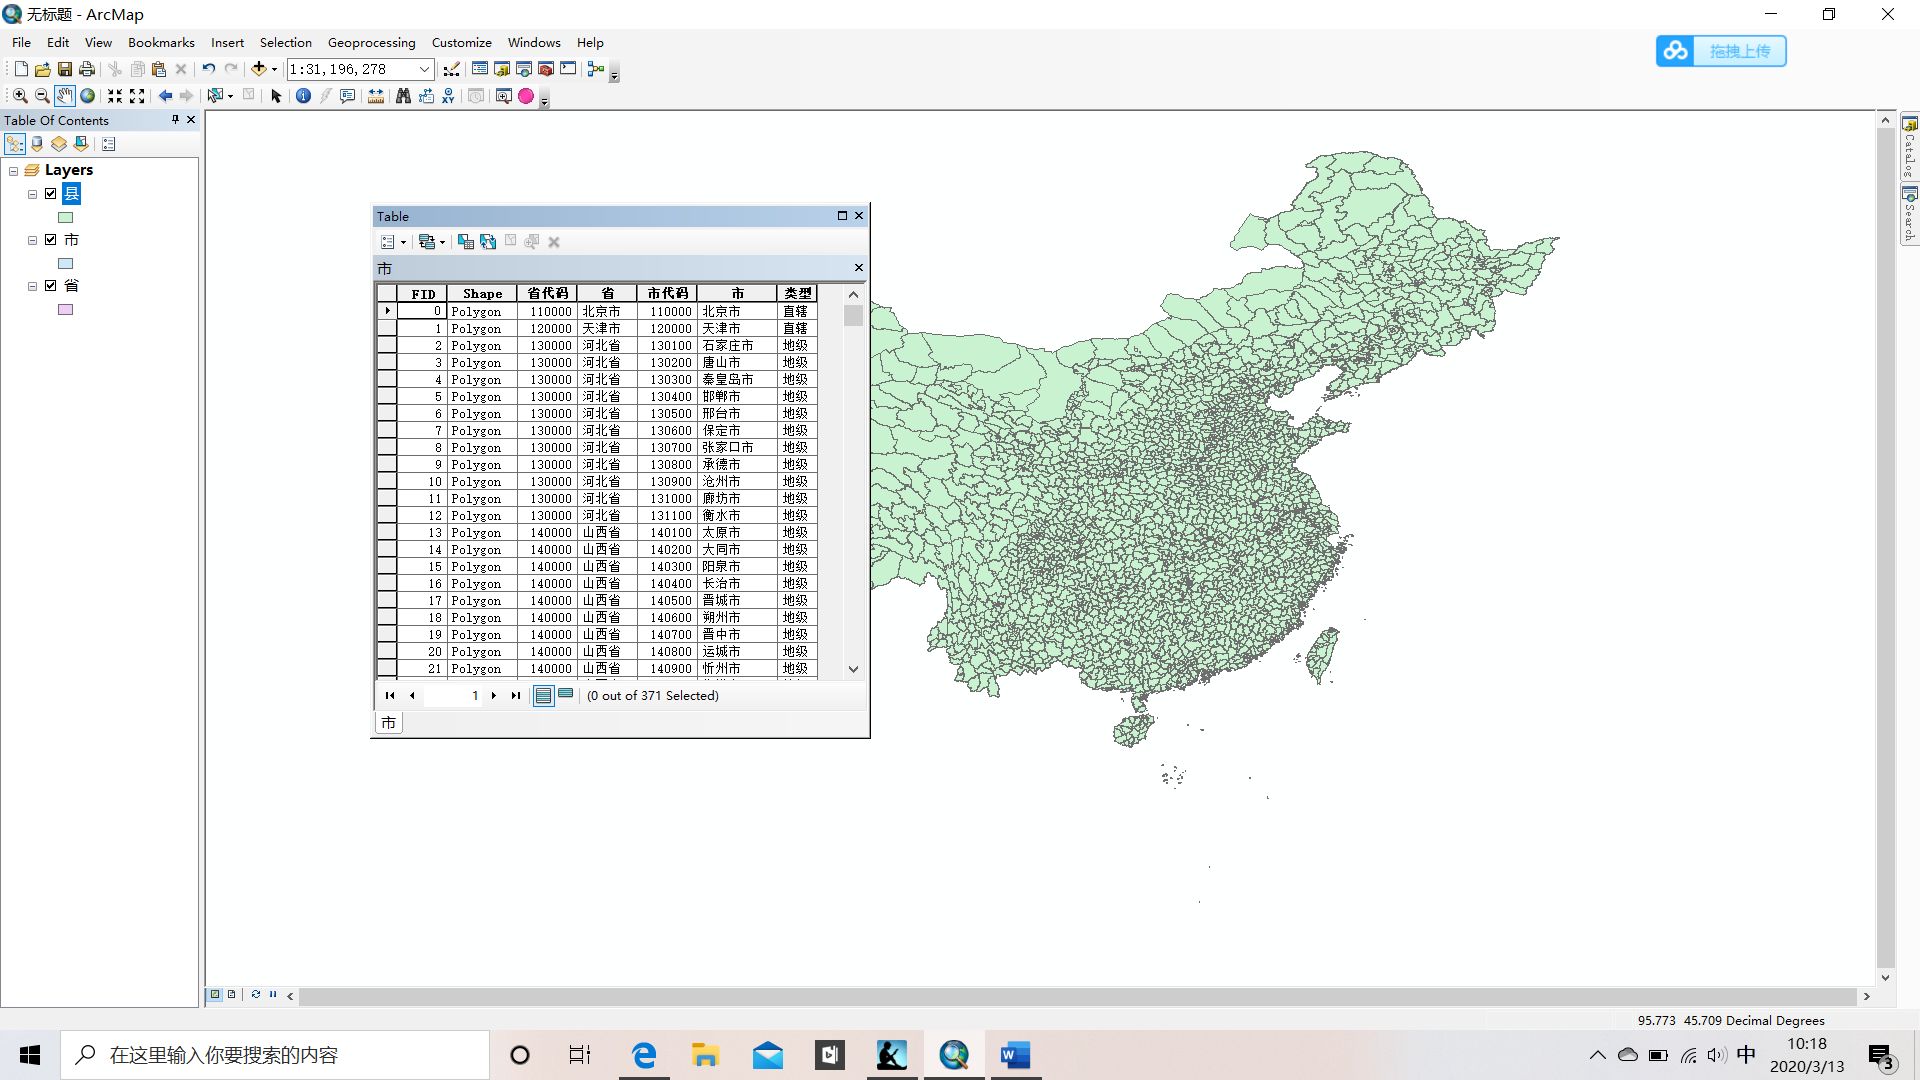Select the Identify tool
The image size is (1920, 1080).
coord(303,96)
